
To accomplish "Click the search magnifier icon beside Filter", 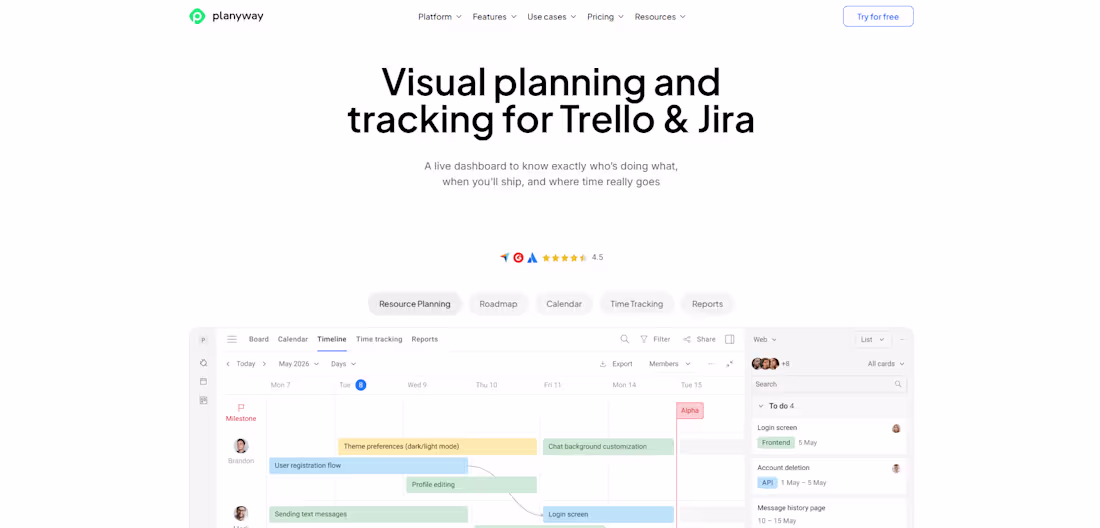I will (624, 339).
